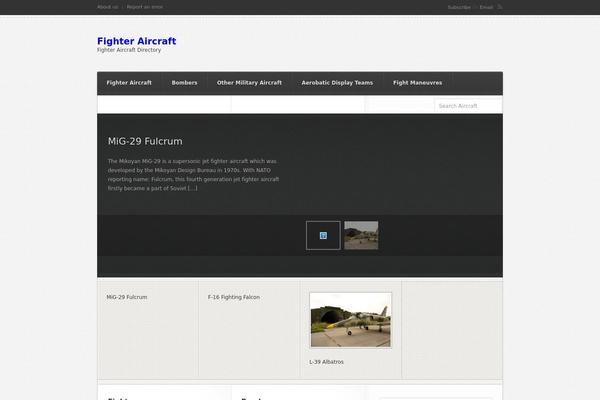Open the MiG-29 Fulcrum slider heading
Viewport: 600px width, 400px height.
pos(145,141)
